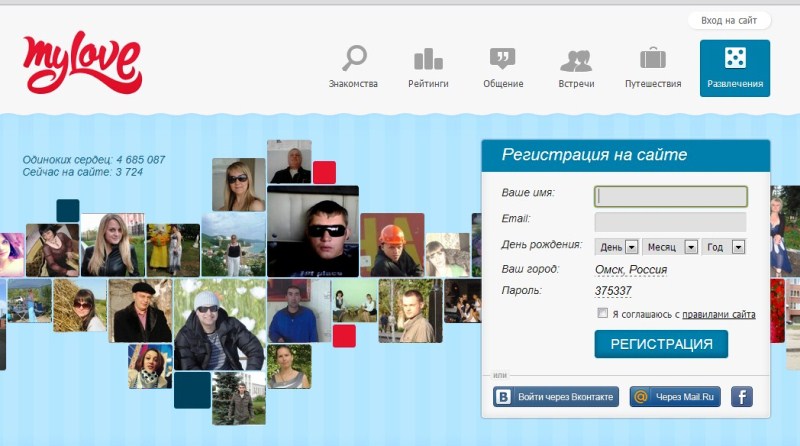Change city Омск, Россия link
Image resolution: width=800 pixels, height=446 pixels.
tap(630, 270)
